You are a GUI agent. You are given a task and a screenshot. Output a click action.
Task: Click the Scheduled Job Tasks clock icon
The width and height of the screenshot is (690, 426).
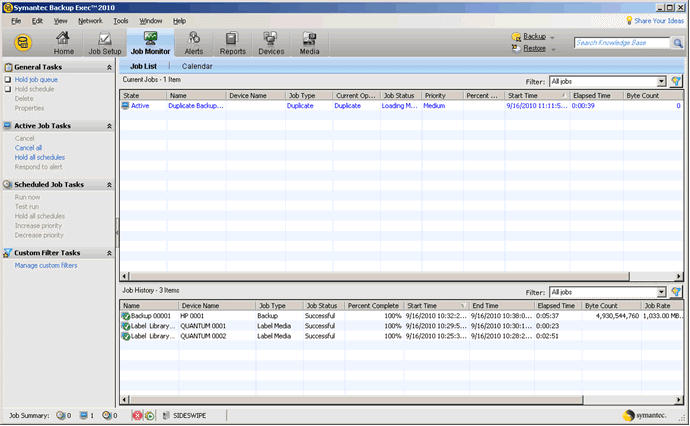7,184
